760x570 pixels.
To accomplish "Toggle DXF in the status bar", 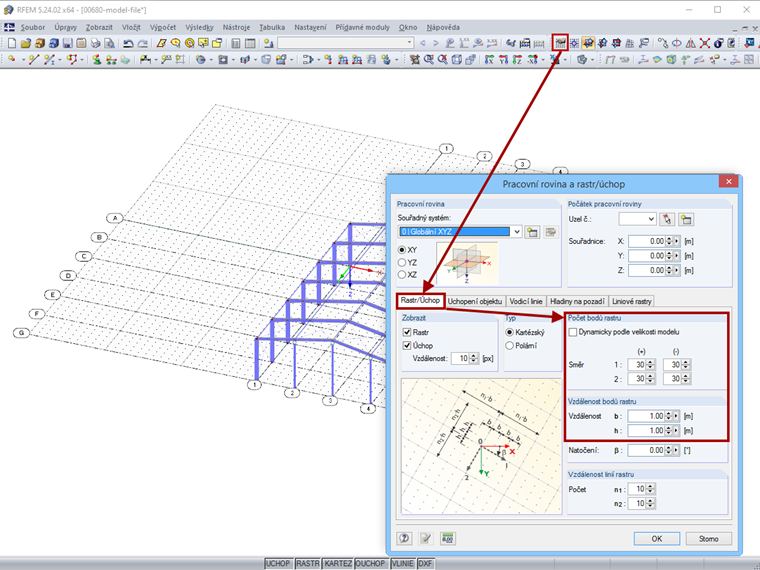I will coord(425,563).
